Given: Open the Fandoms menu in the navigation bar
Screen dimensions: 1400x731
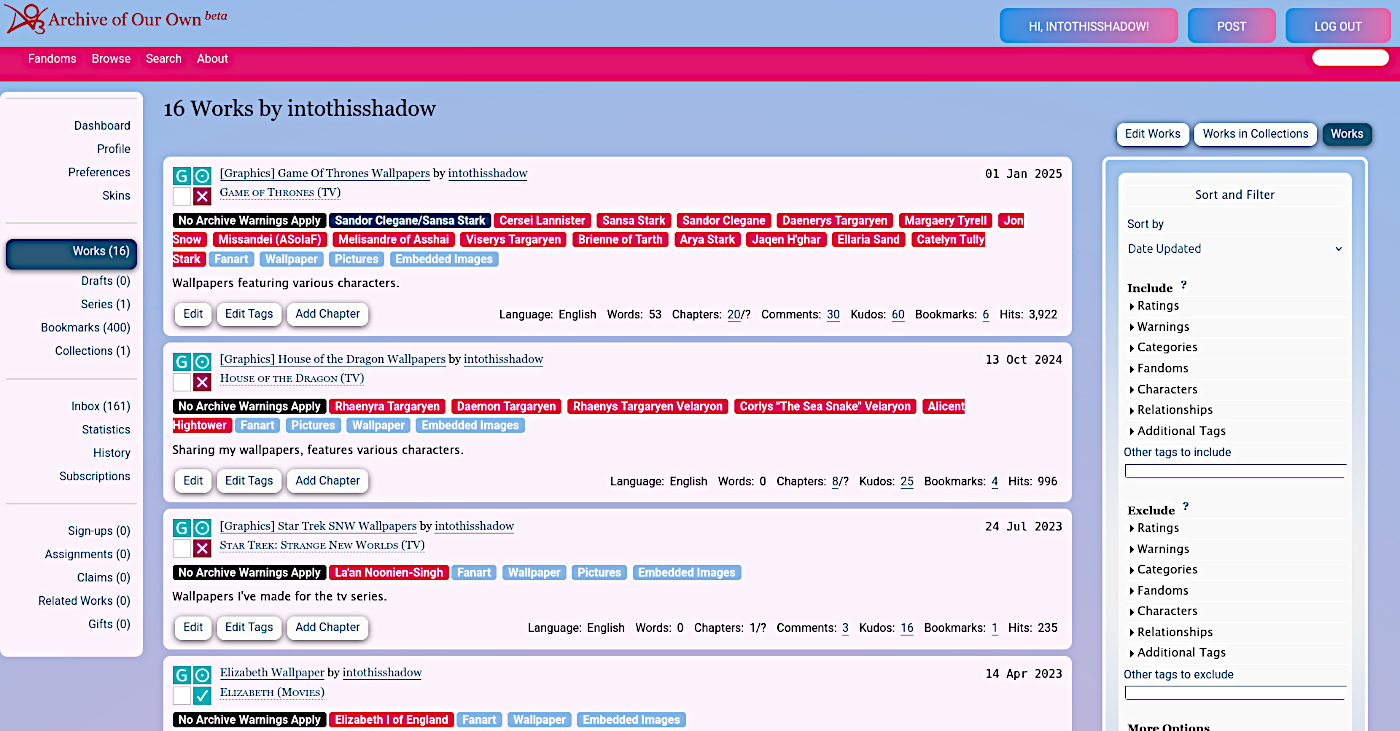Looking at the screenshot, I should pos(52,58).
